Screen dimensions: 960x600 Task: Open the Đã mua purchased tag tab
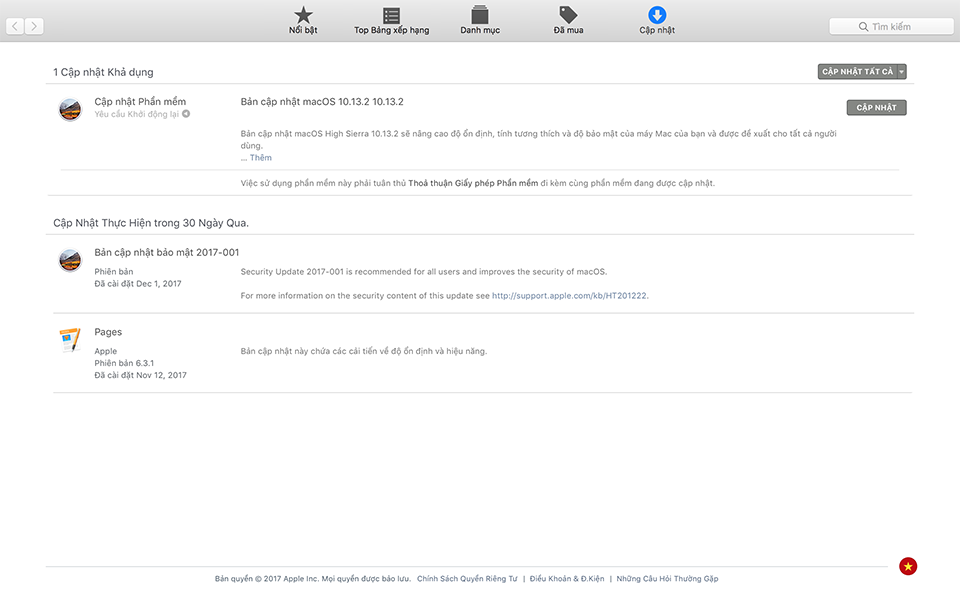pyautogui.click(x=568, y=20)
